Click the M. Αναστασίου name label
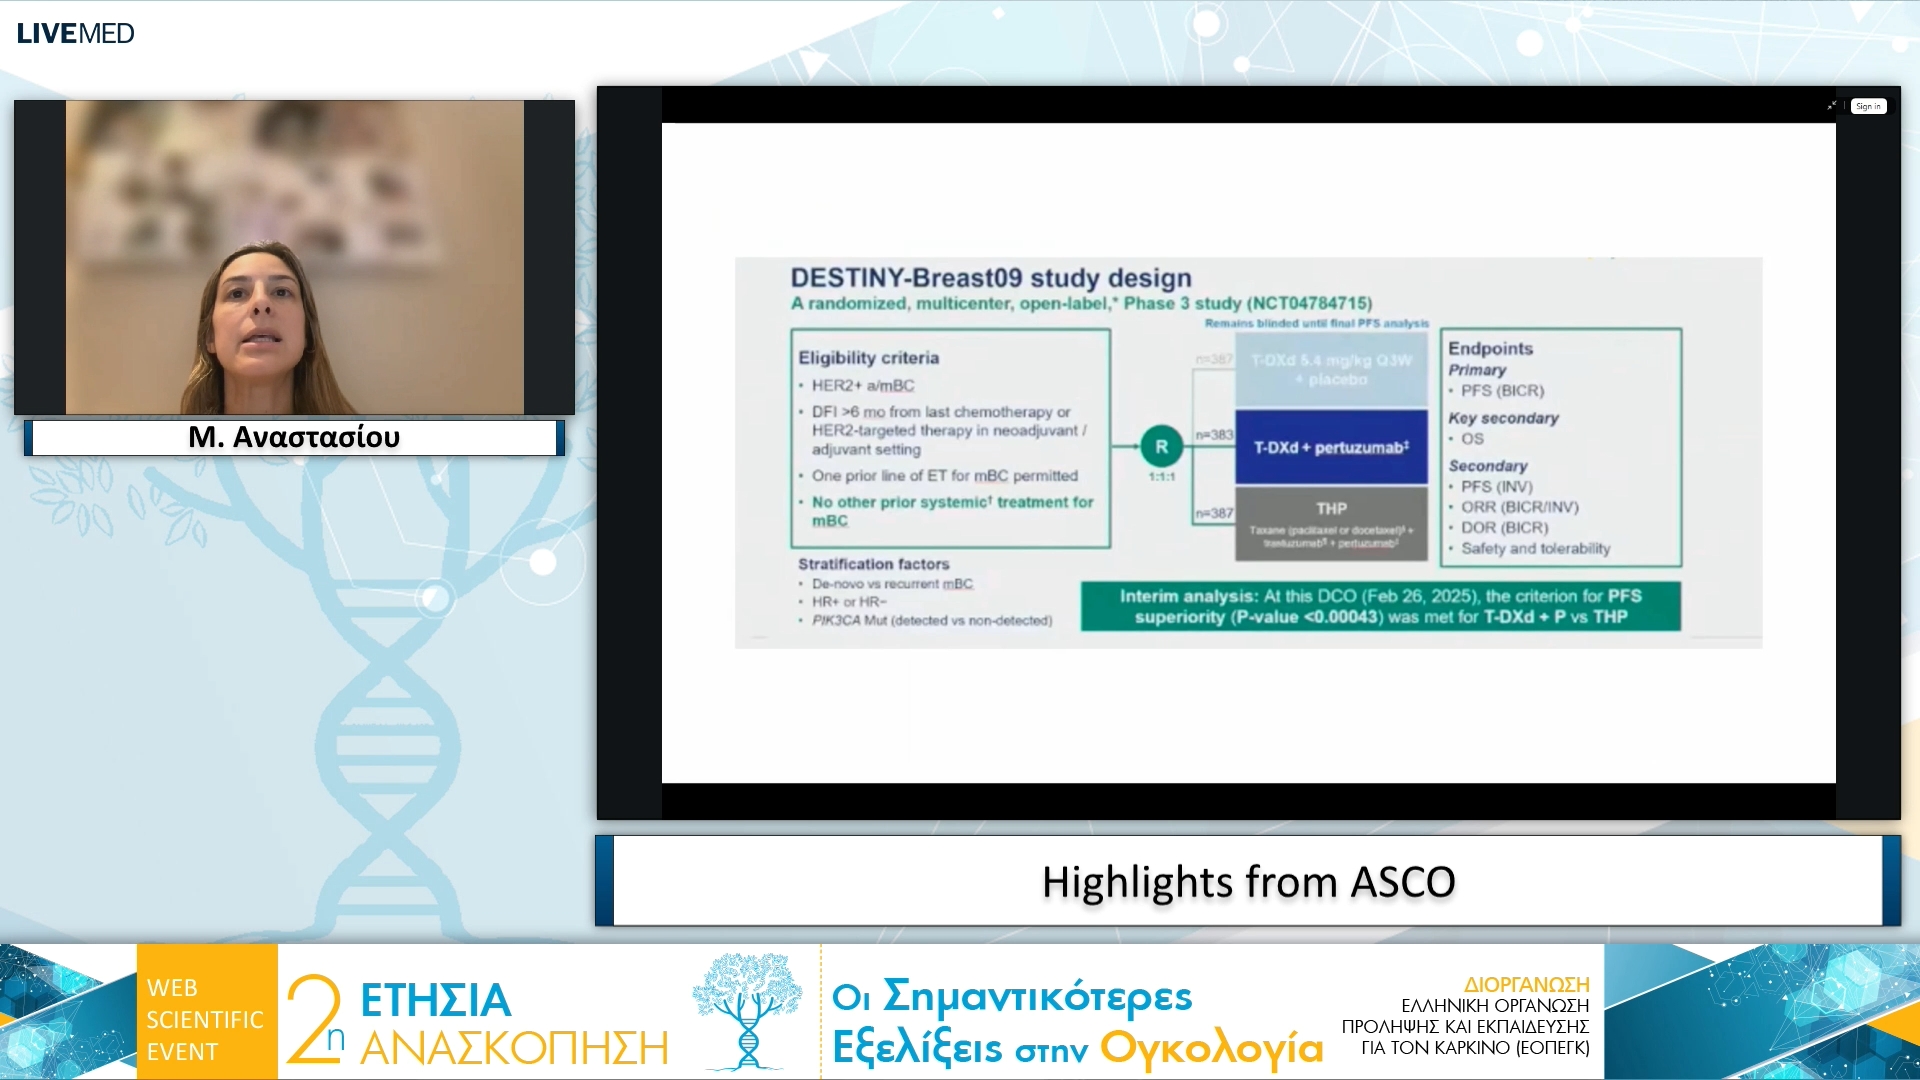The image size is (1920, 1080). (293, 437)
